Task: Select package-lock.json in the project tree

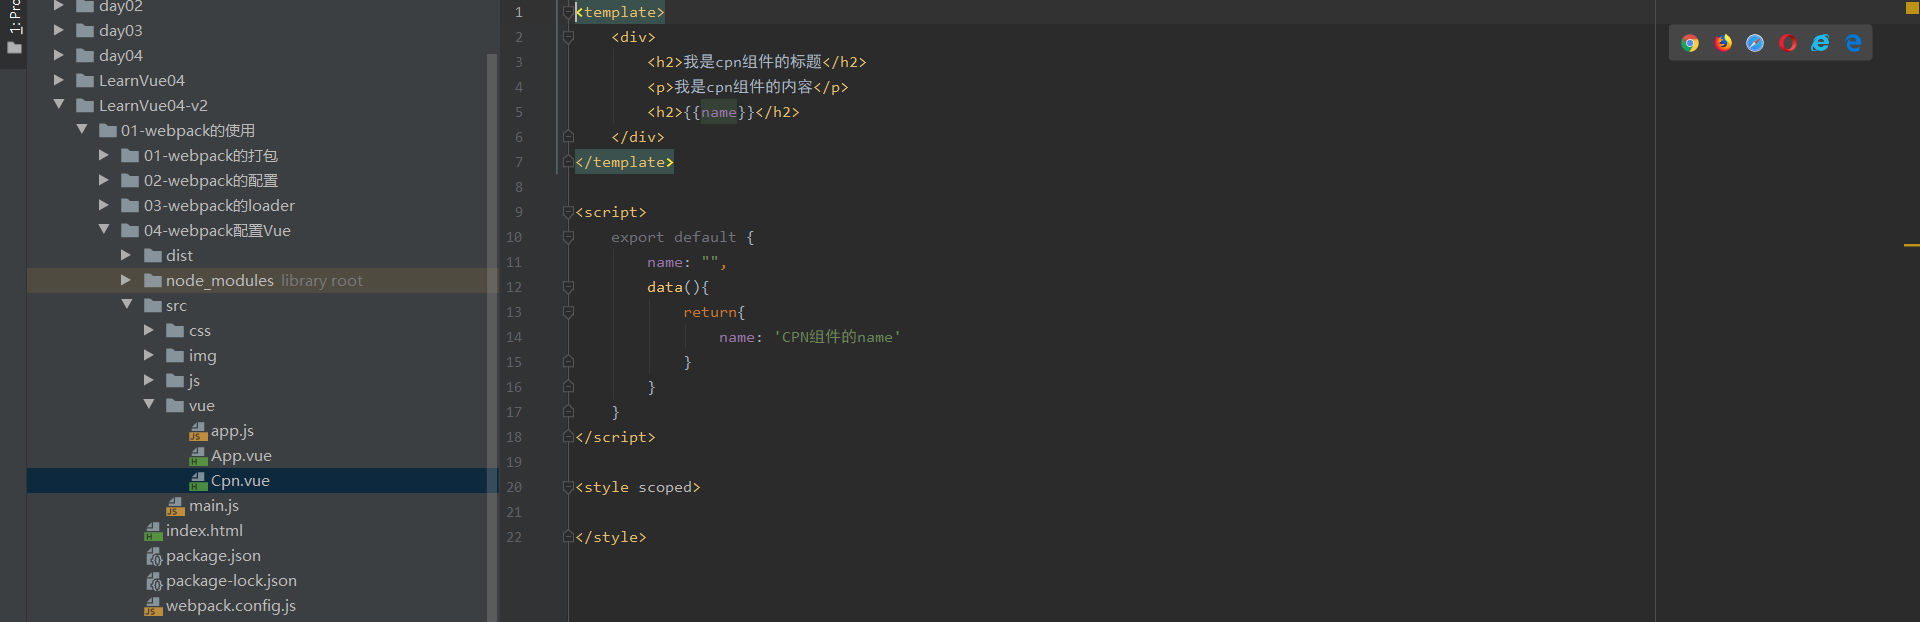Action: 231,581
